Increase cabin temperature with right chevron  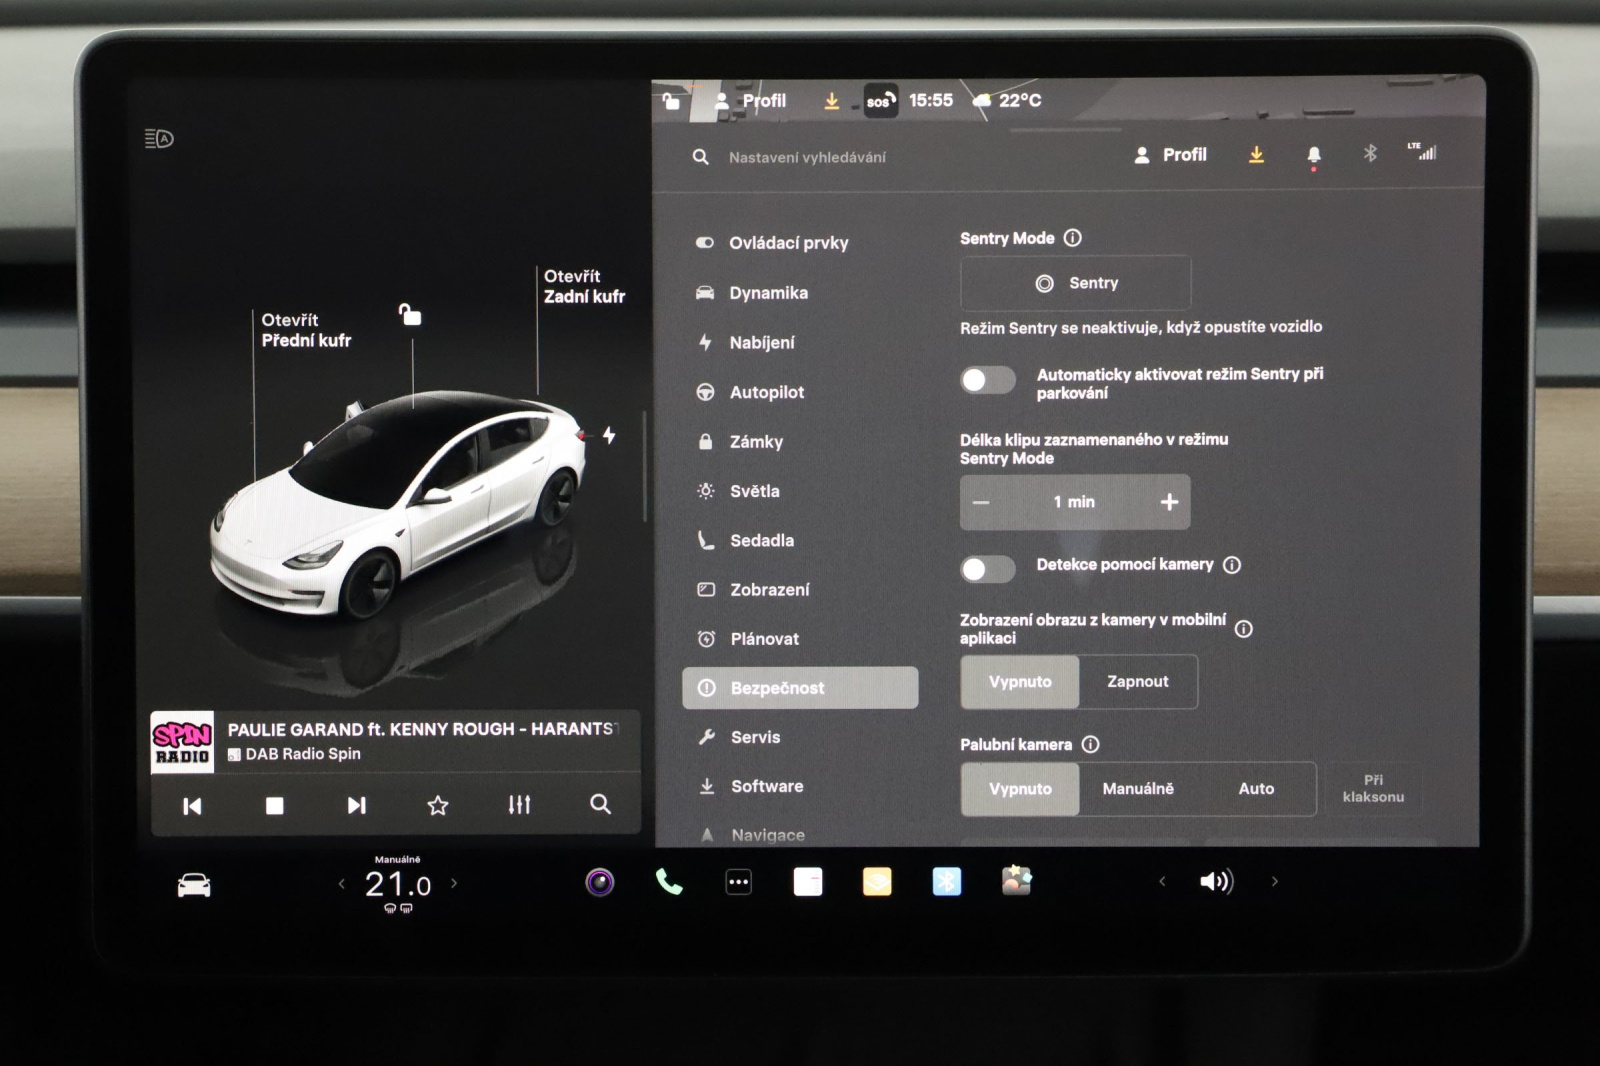click(454, 883)
